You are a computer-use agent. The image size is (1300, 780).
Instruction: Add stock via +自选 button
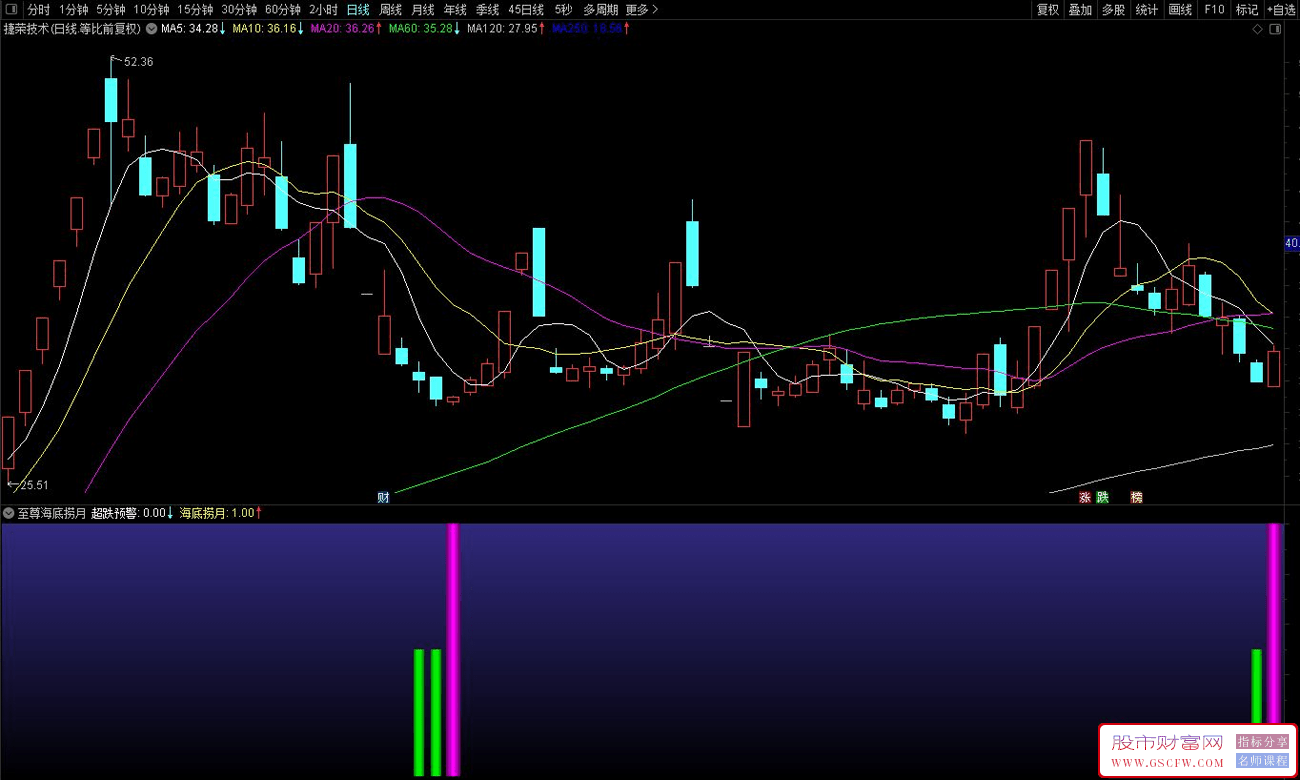point(1280,9)
